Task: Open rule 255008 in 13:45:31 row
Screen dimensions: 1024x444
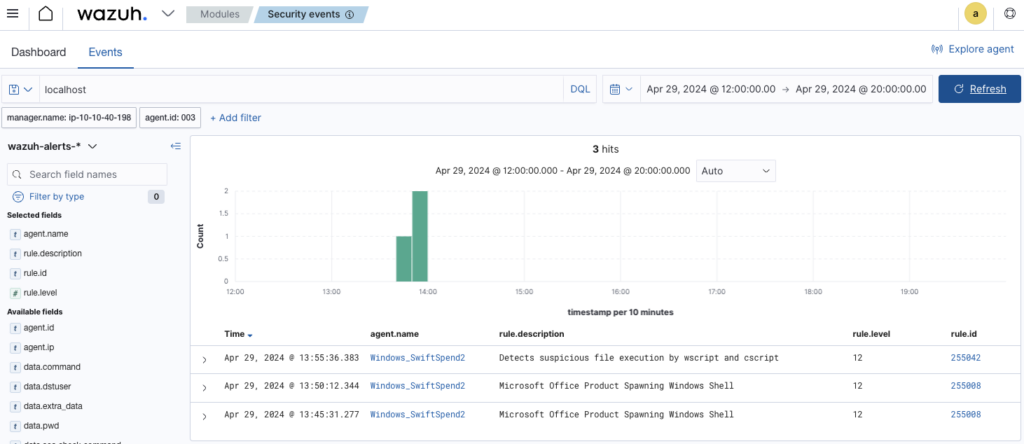Action: pyautogui.click(x=965, y=414)
